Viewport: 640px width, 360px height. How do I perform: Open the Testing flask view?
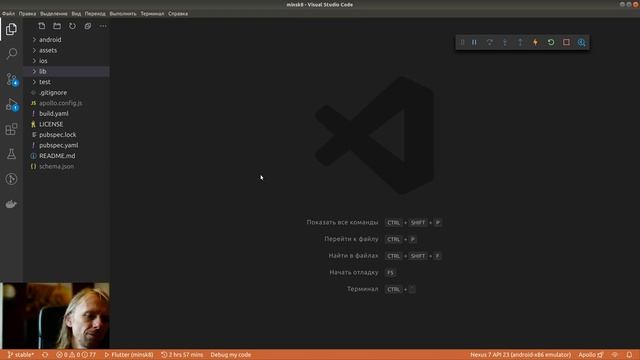(x=11, y=154)
